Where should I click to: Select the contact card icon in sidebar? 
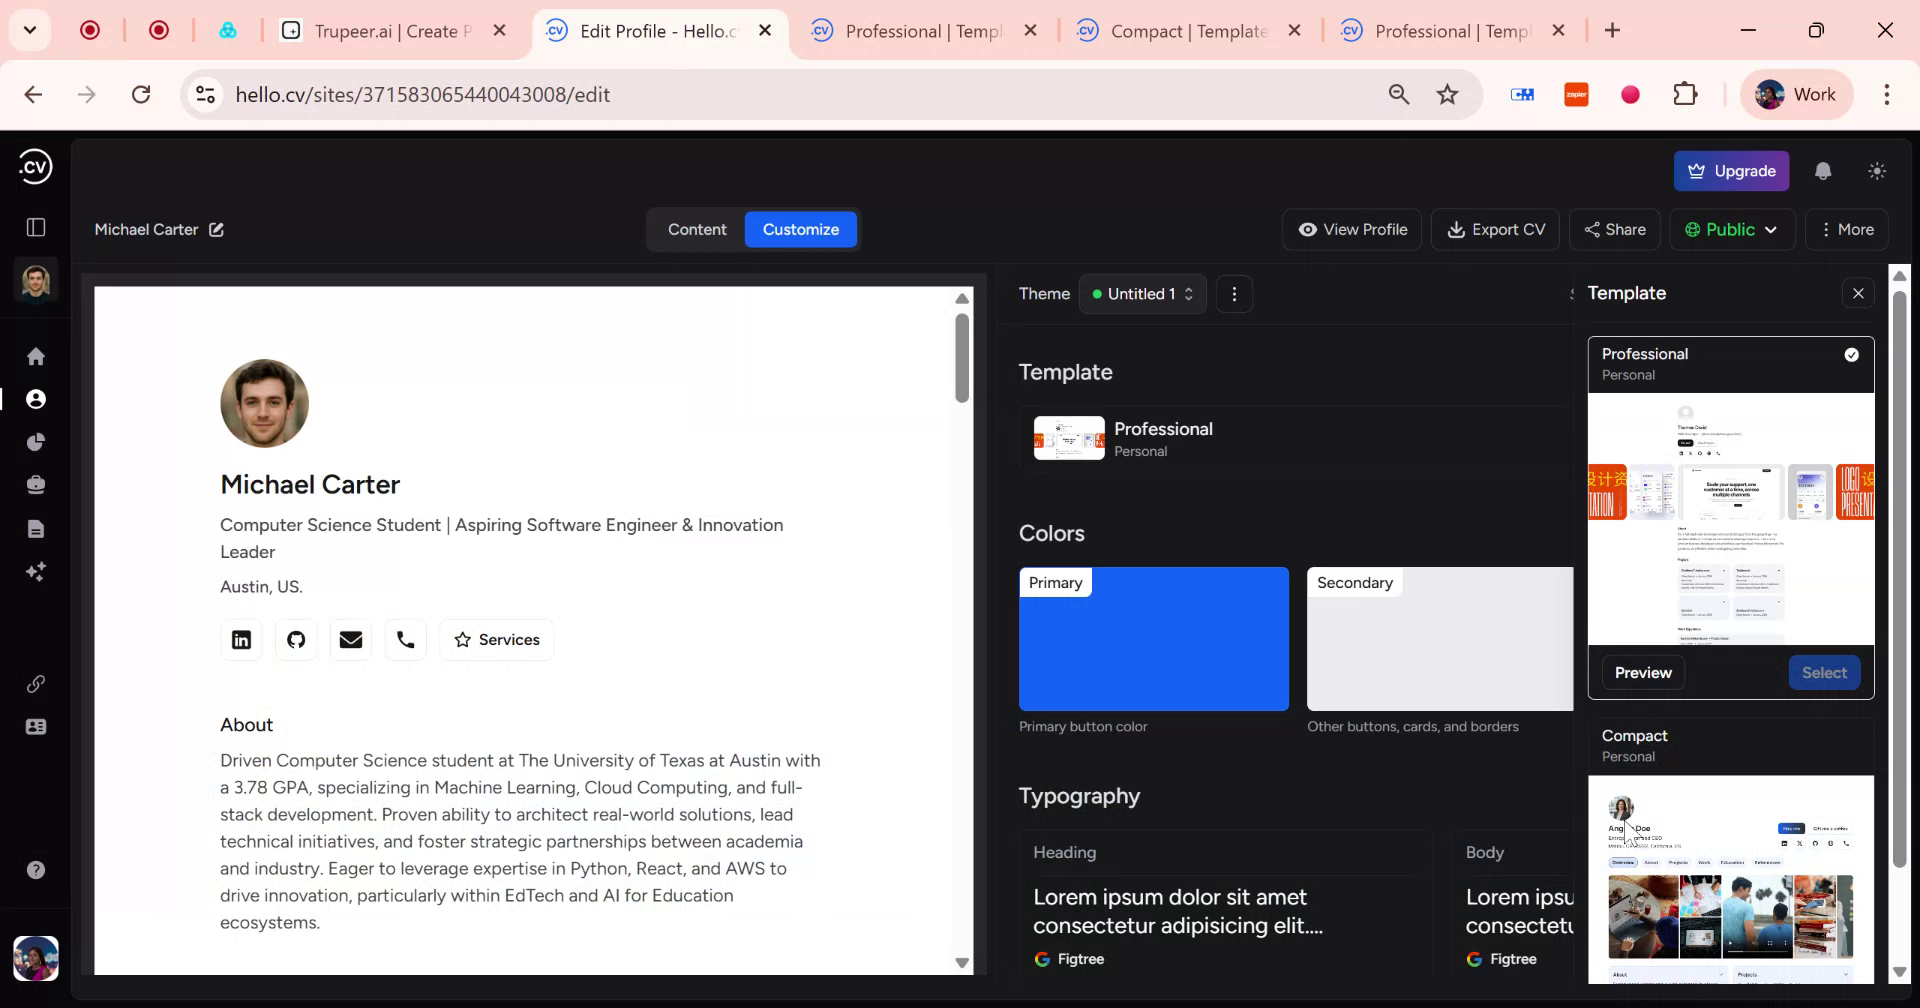[x=36, y=727]
